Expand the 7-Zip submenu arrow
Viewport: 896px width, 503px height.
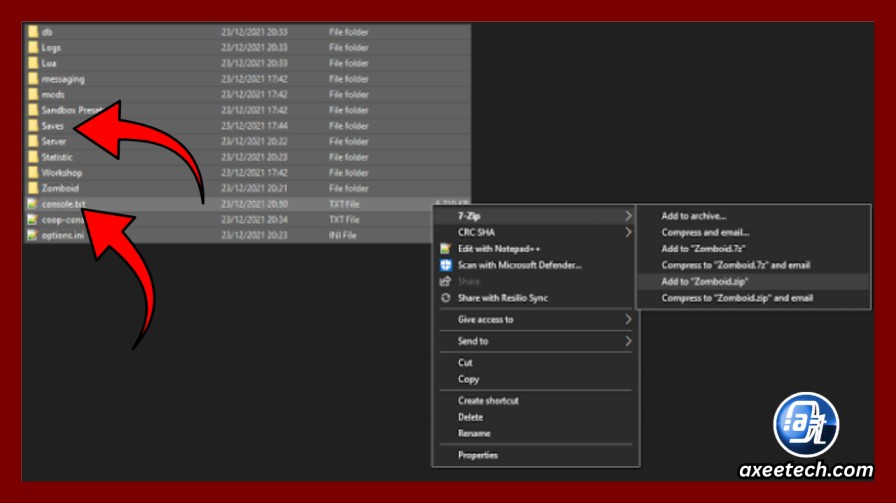(x=628, y=216)
